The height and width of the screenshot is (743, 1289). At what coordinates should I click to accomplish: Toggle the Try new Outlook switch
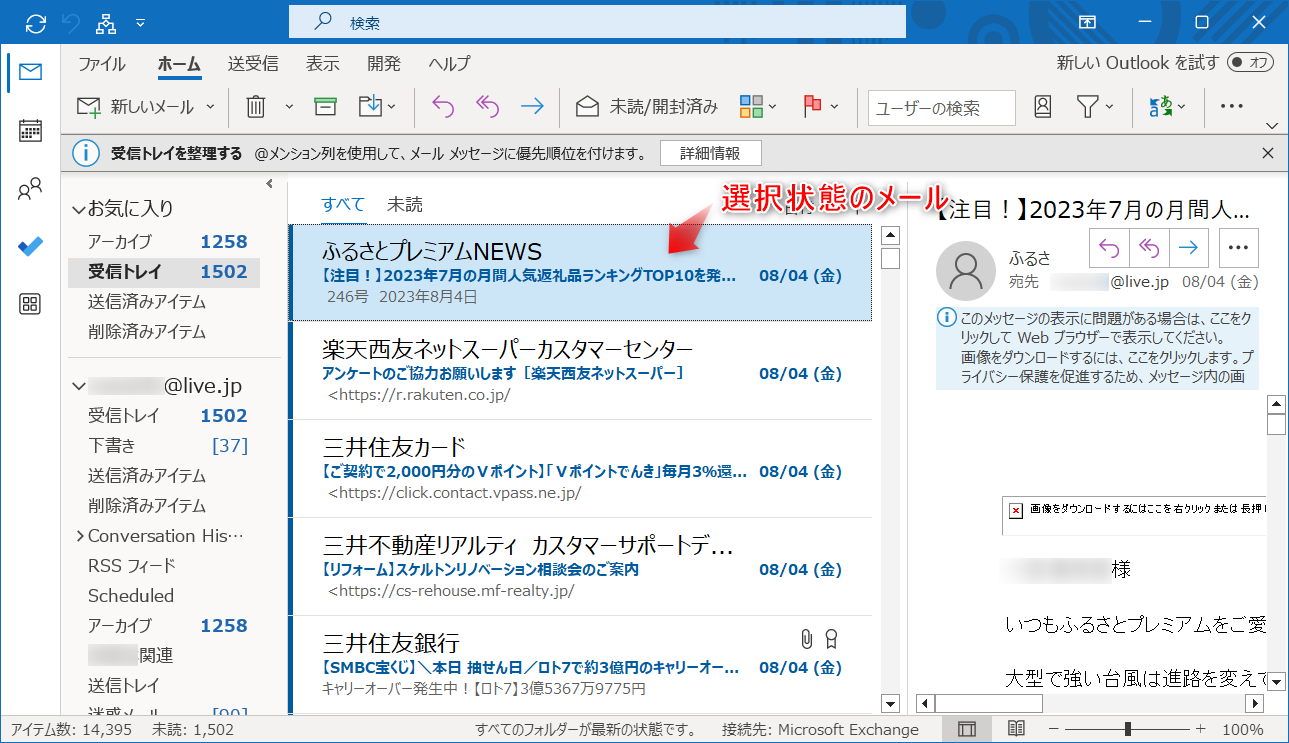[x=1250, y=63]
